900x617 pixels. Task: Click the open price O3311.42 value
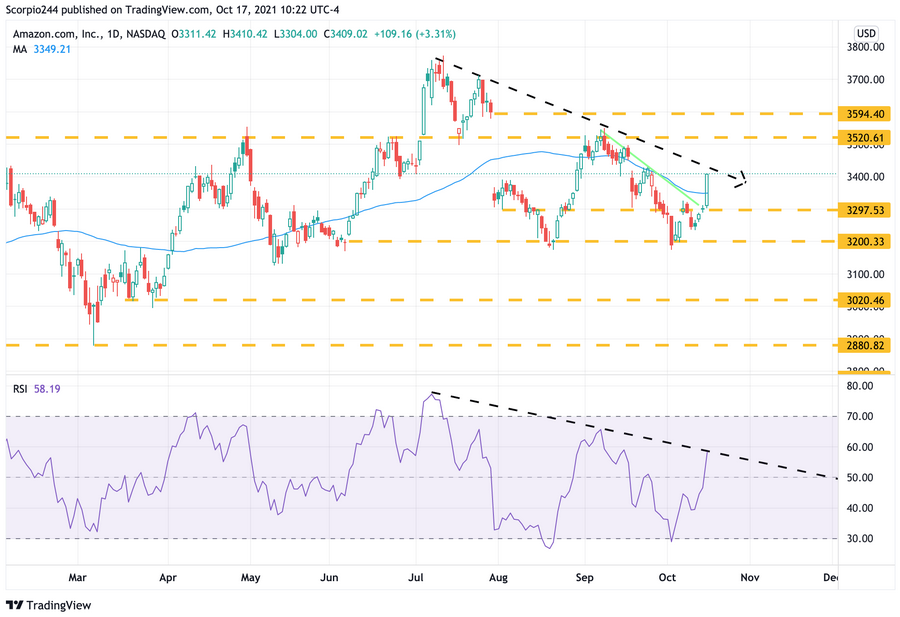(x=193, y=34)
